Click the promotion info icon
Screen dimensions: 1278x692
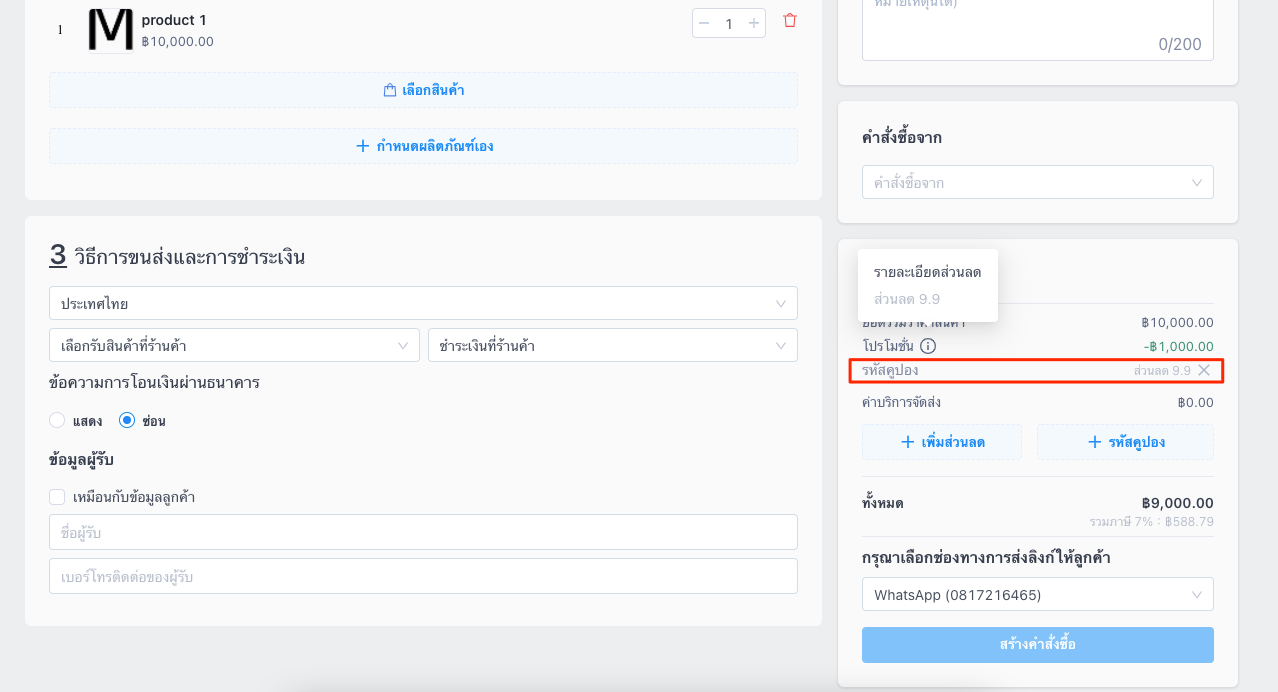tap(928, 347)
